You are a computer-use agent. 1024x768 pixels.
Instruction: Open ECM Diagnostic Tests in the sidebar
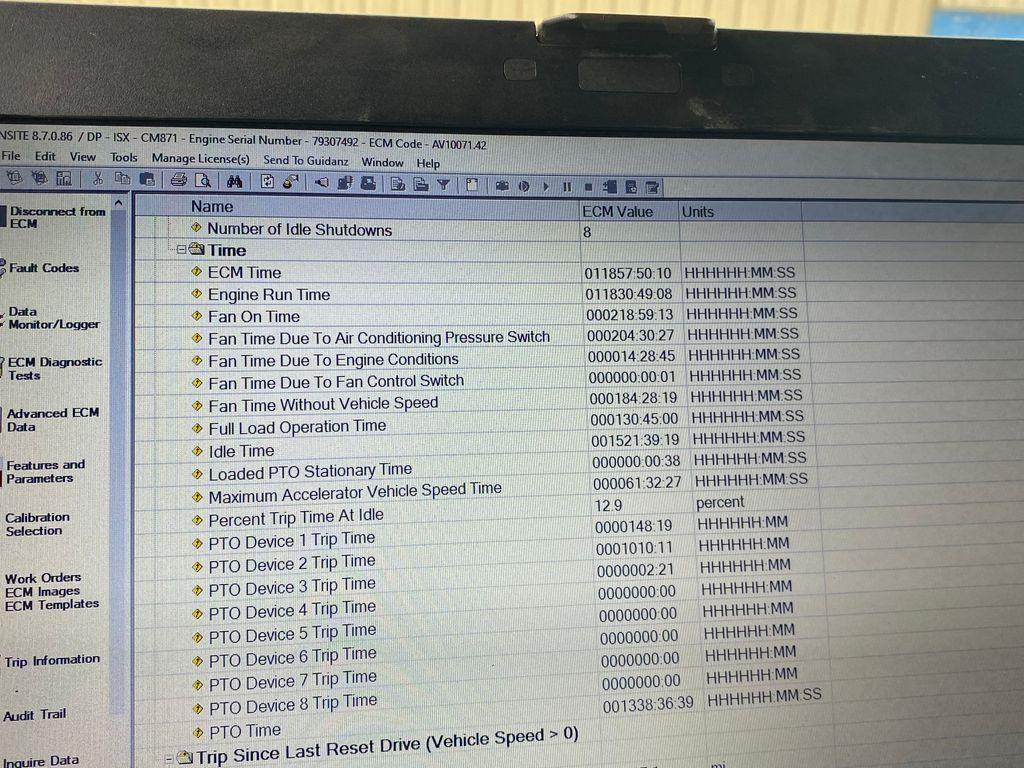[x=54, y=368]
